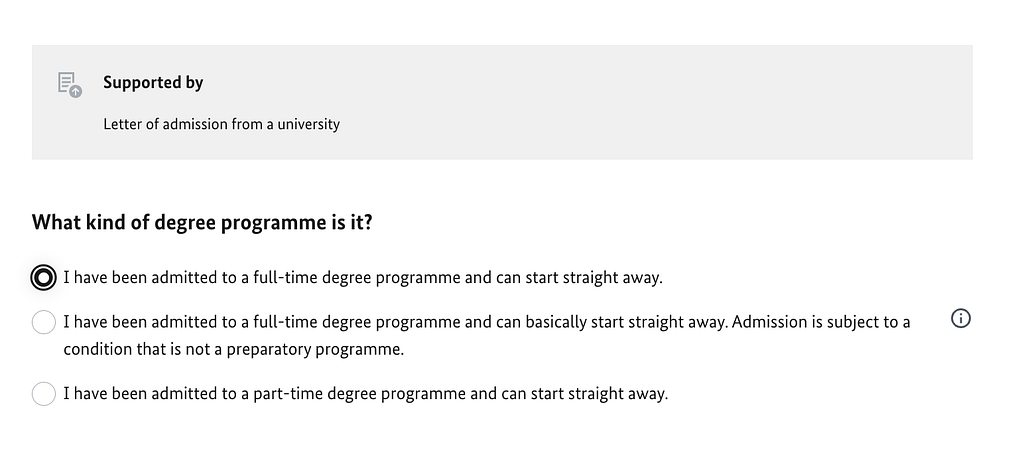Image resolution: width=1024 pixels, height=468 pixels.
Task: Open the info icon next to conditional admission
Action: 961,319
